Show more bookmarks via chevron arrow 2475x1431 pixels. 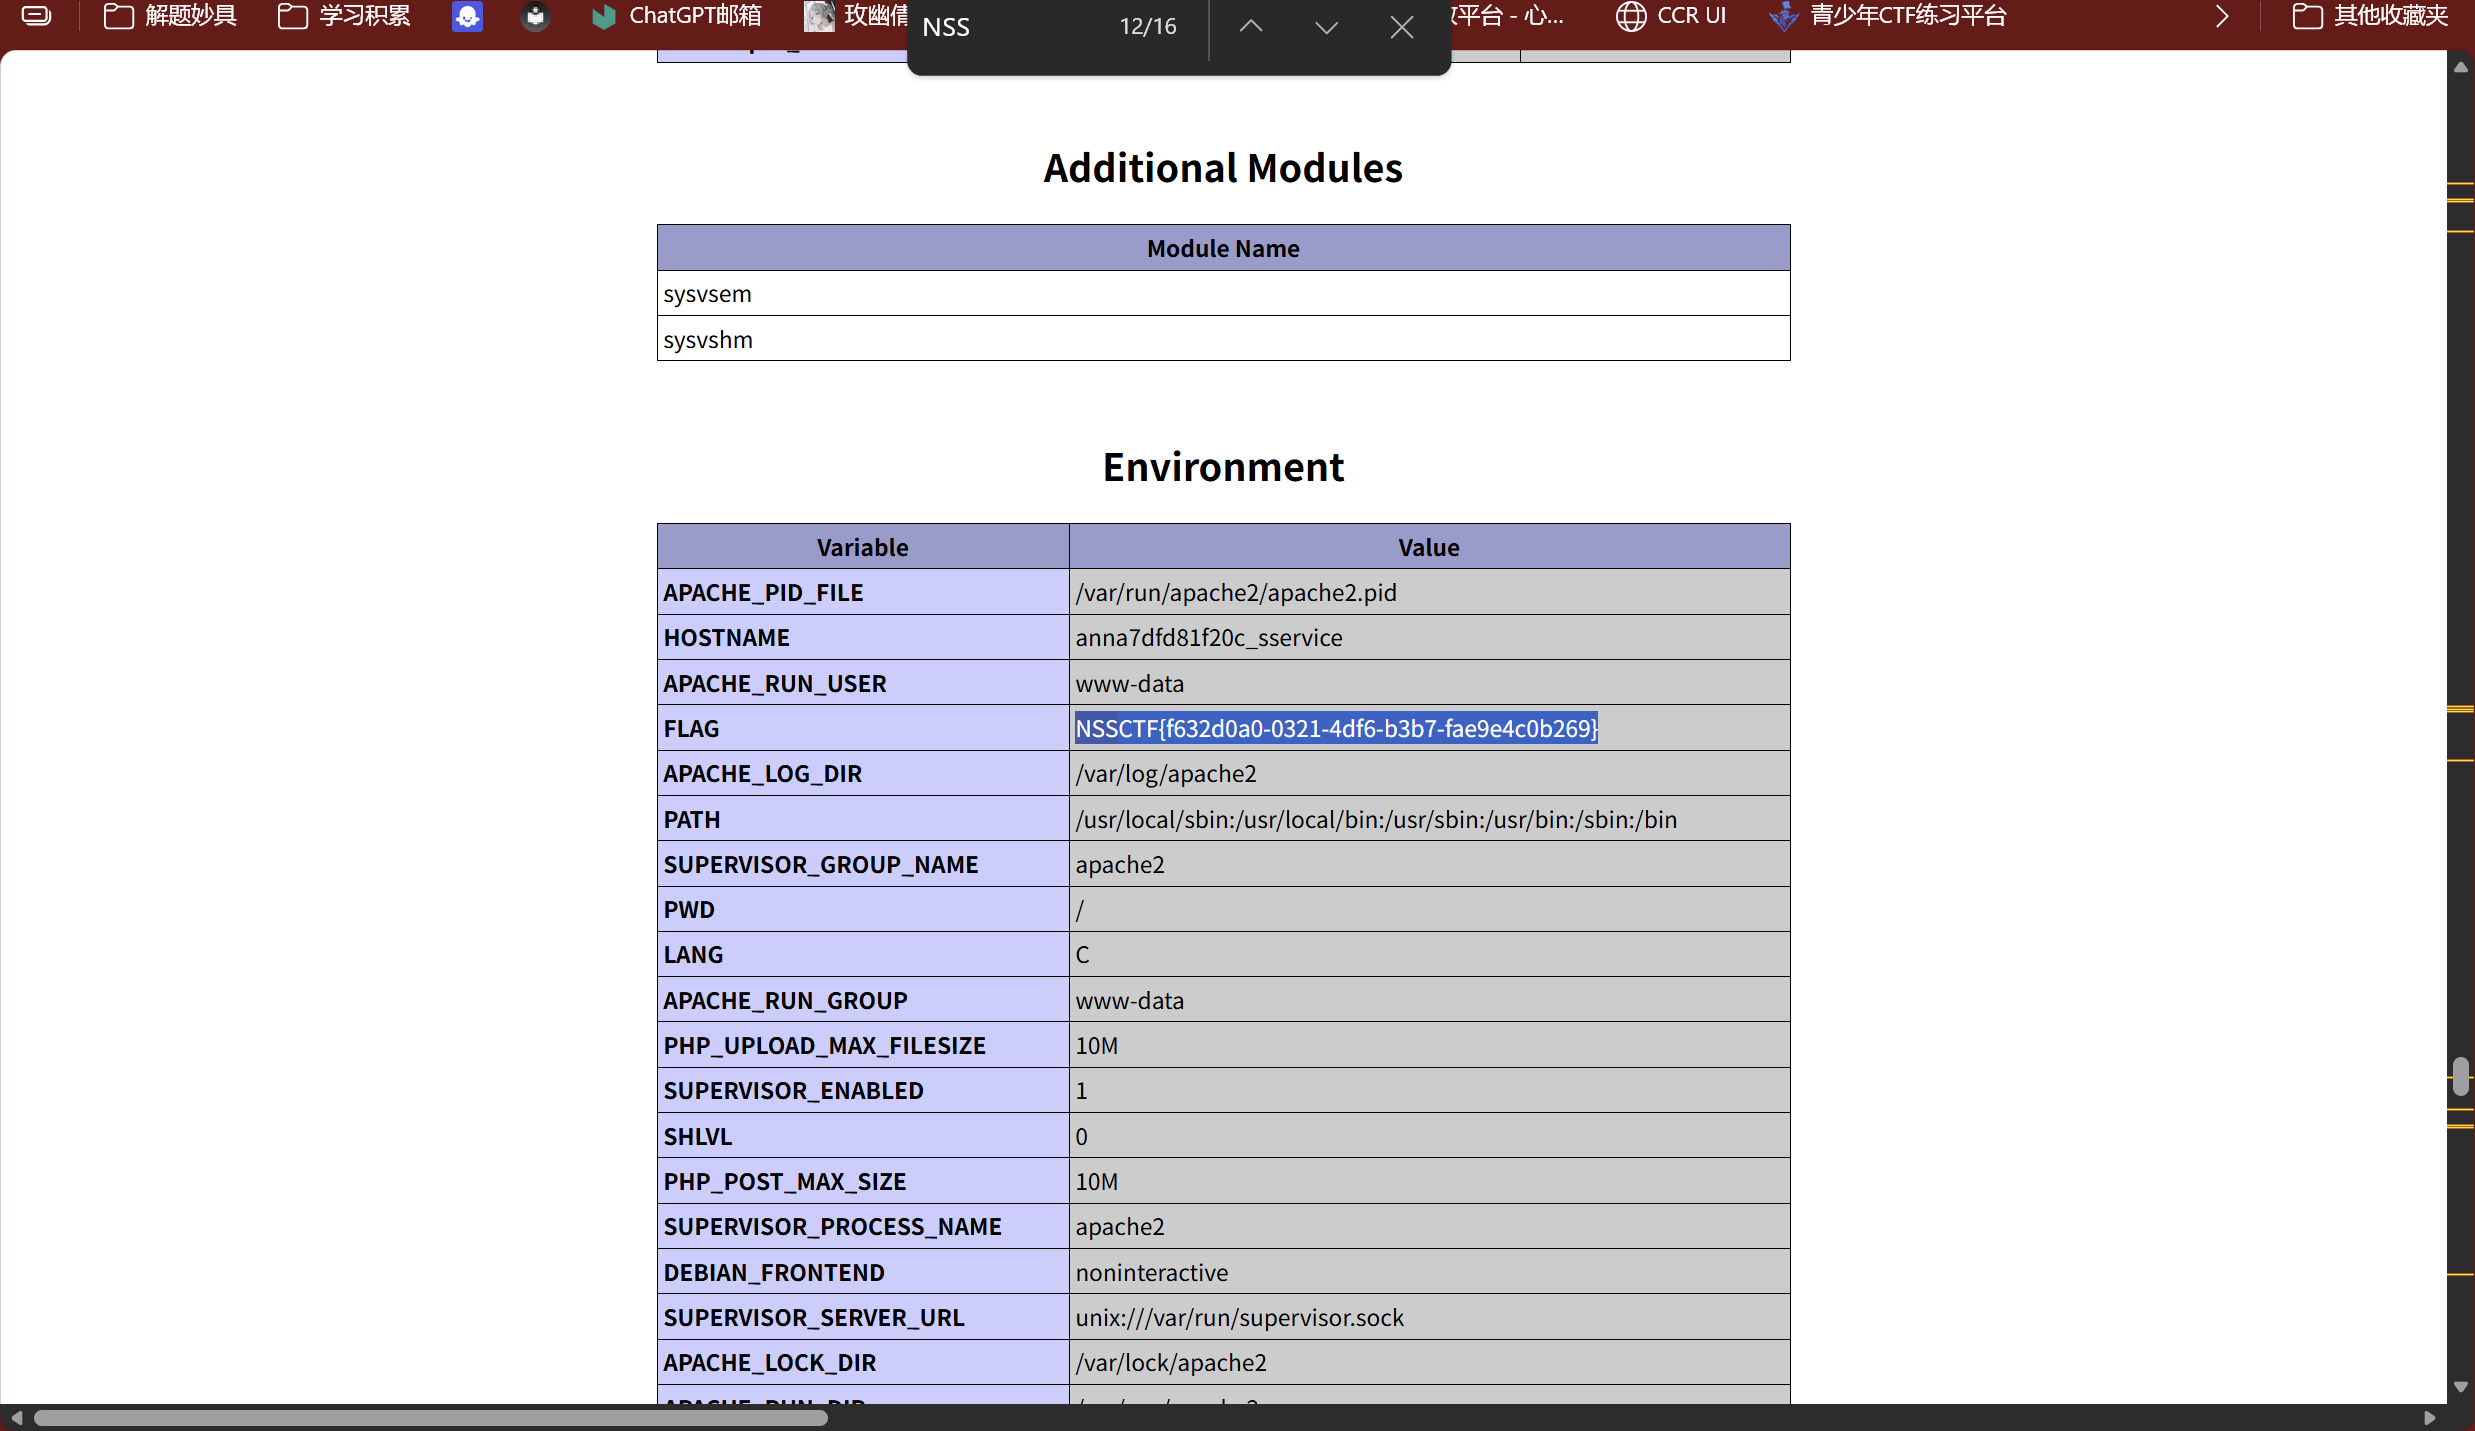(2221, 16)
